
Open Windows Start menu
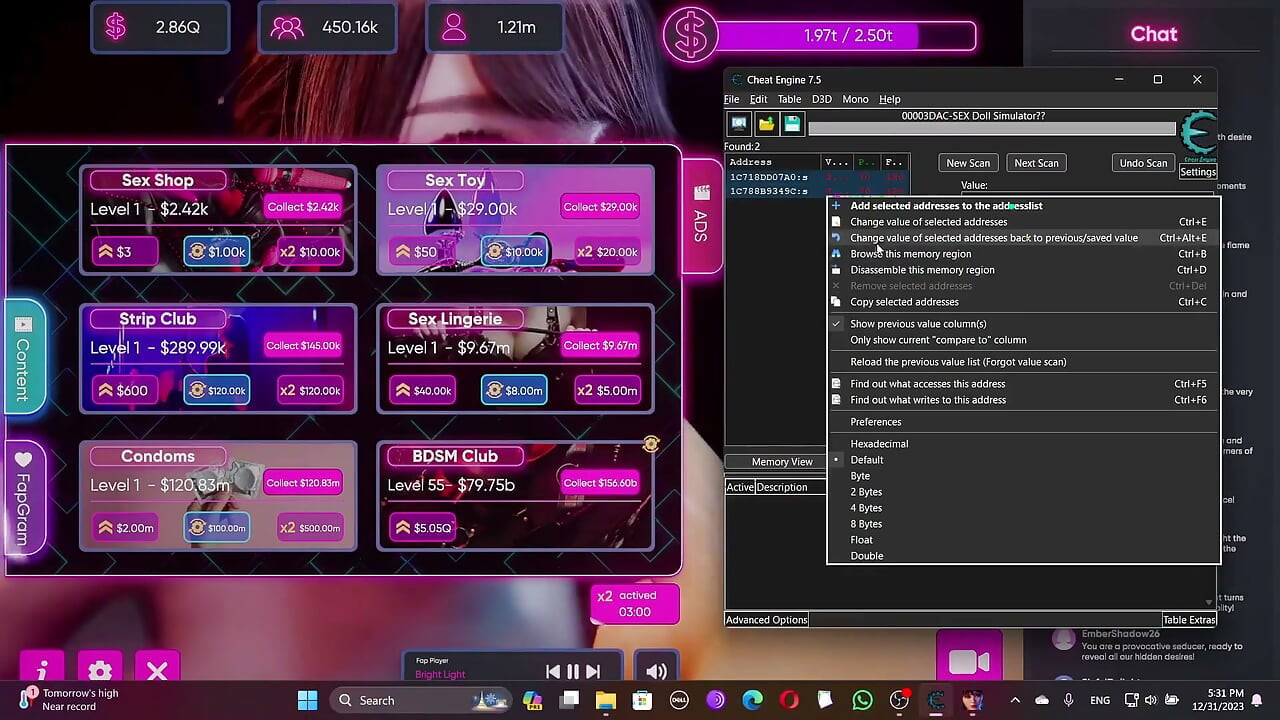click(307, 700)
